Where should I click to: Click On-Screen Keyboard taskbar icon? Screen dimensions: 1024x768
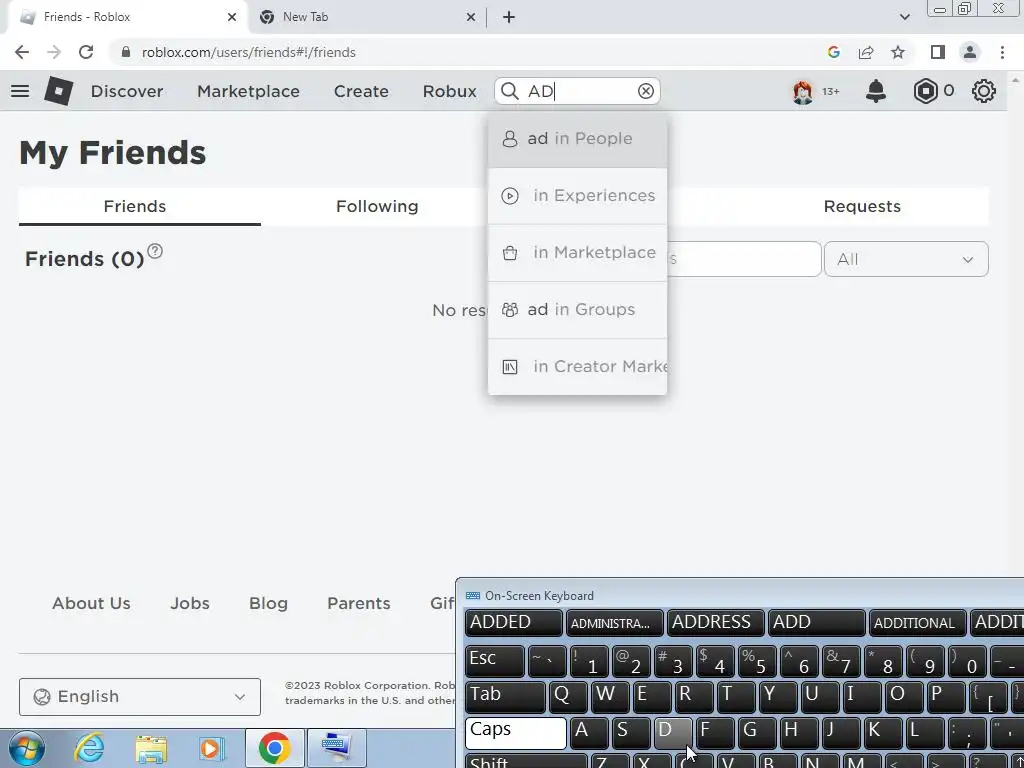[337, 748]
